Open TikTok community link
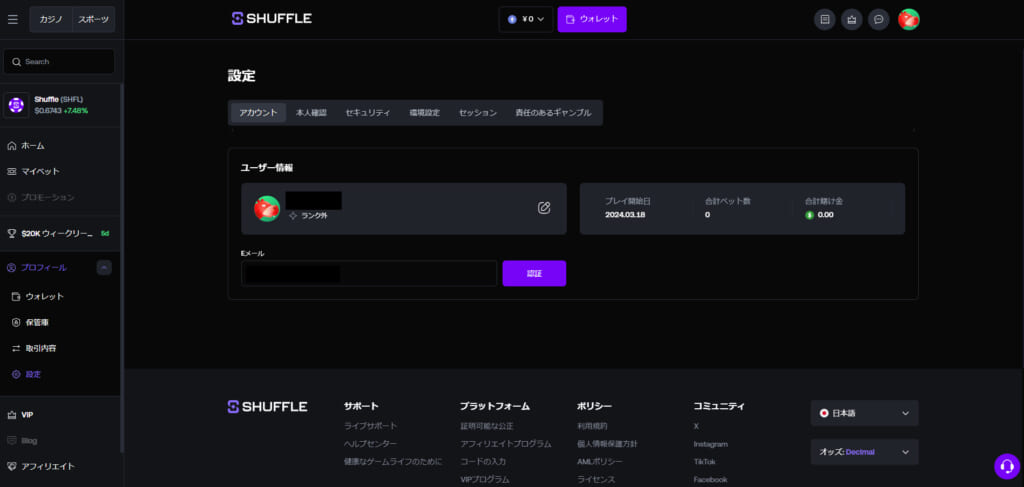Viewport: 1024px width, 487px height. coord(705,462)
